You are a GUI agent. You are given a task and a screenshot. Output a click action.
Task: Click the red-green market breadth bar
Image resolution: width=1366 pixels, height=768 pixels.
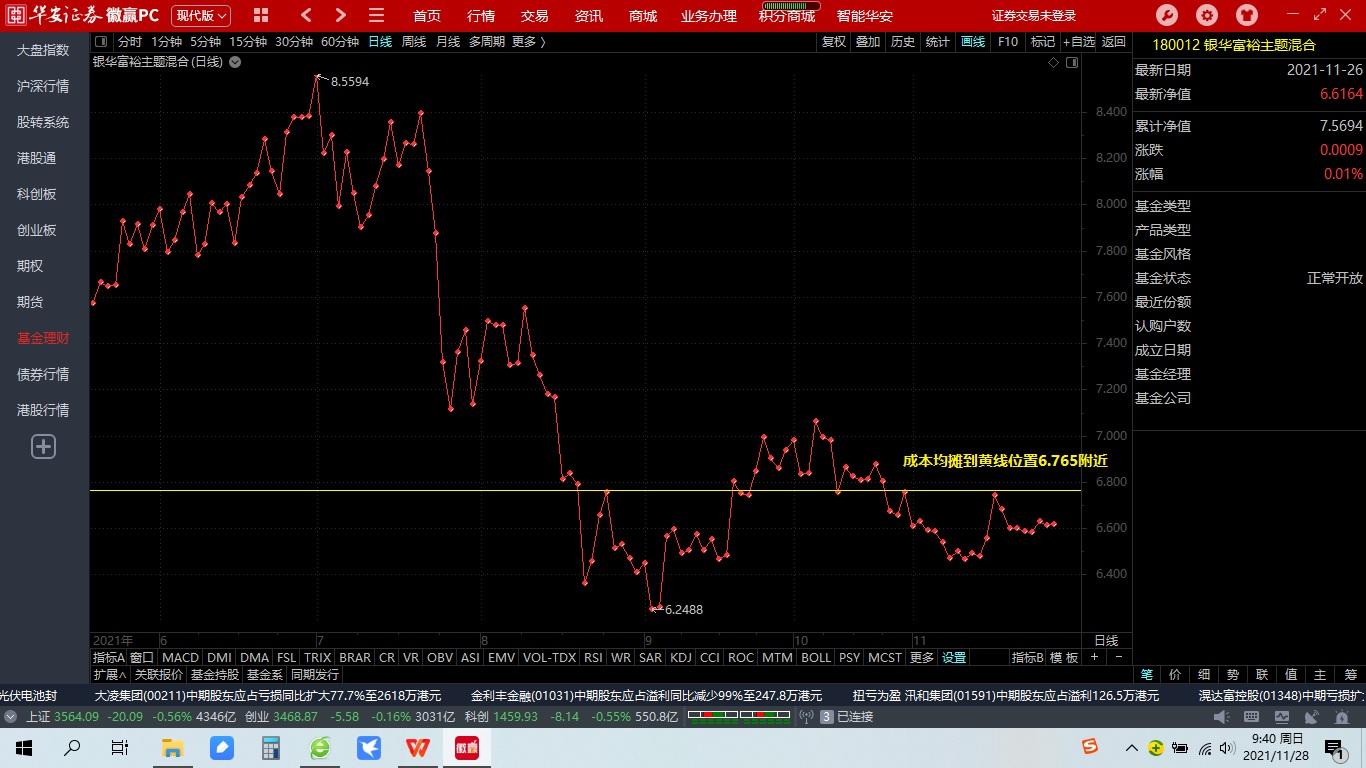pos(738,716)
